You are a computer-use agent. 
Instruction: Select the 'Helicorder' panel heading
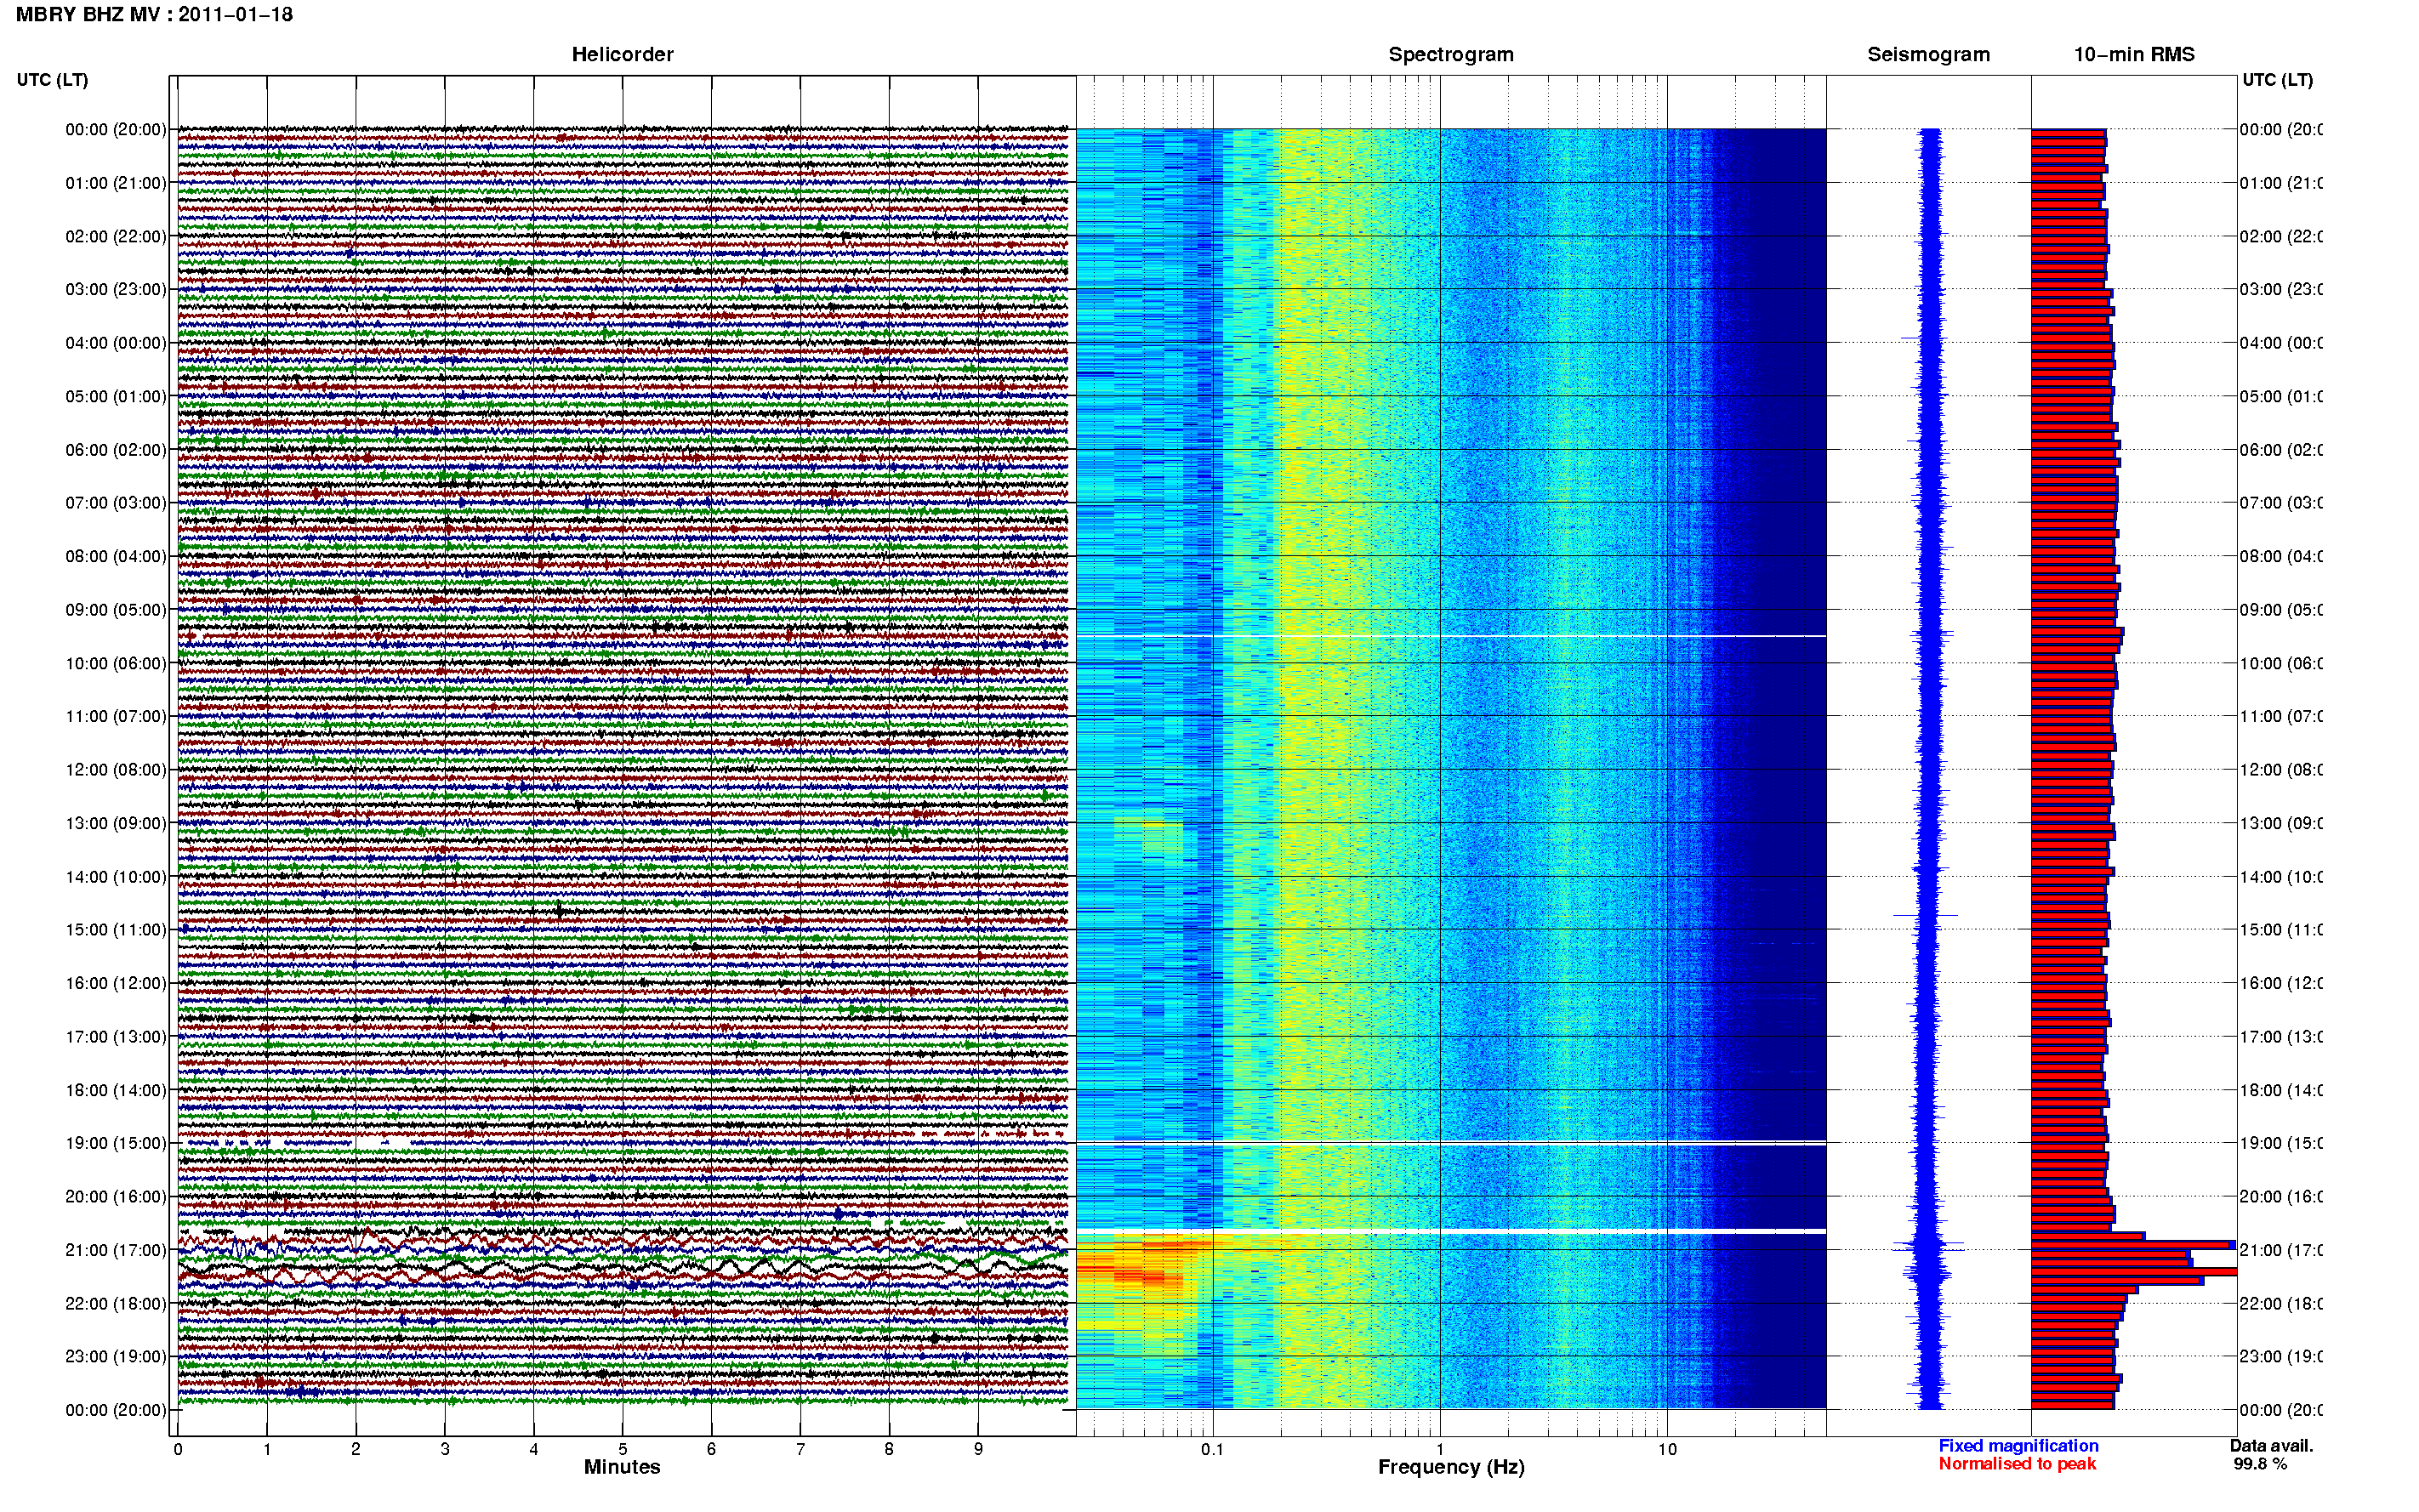tap(622, 55)
